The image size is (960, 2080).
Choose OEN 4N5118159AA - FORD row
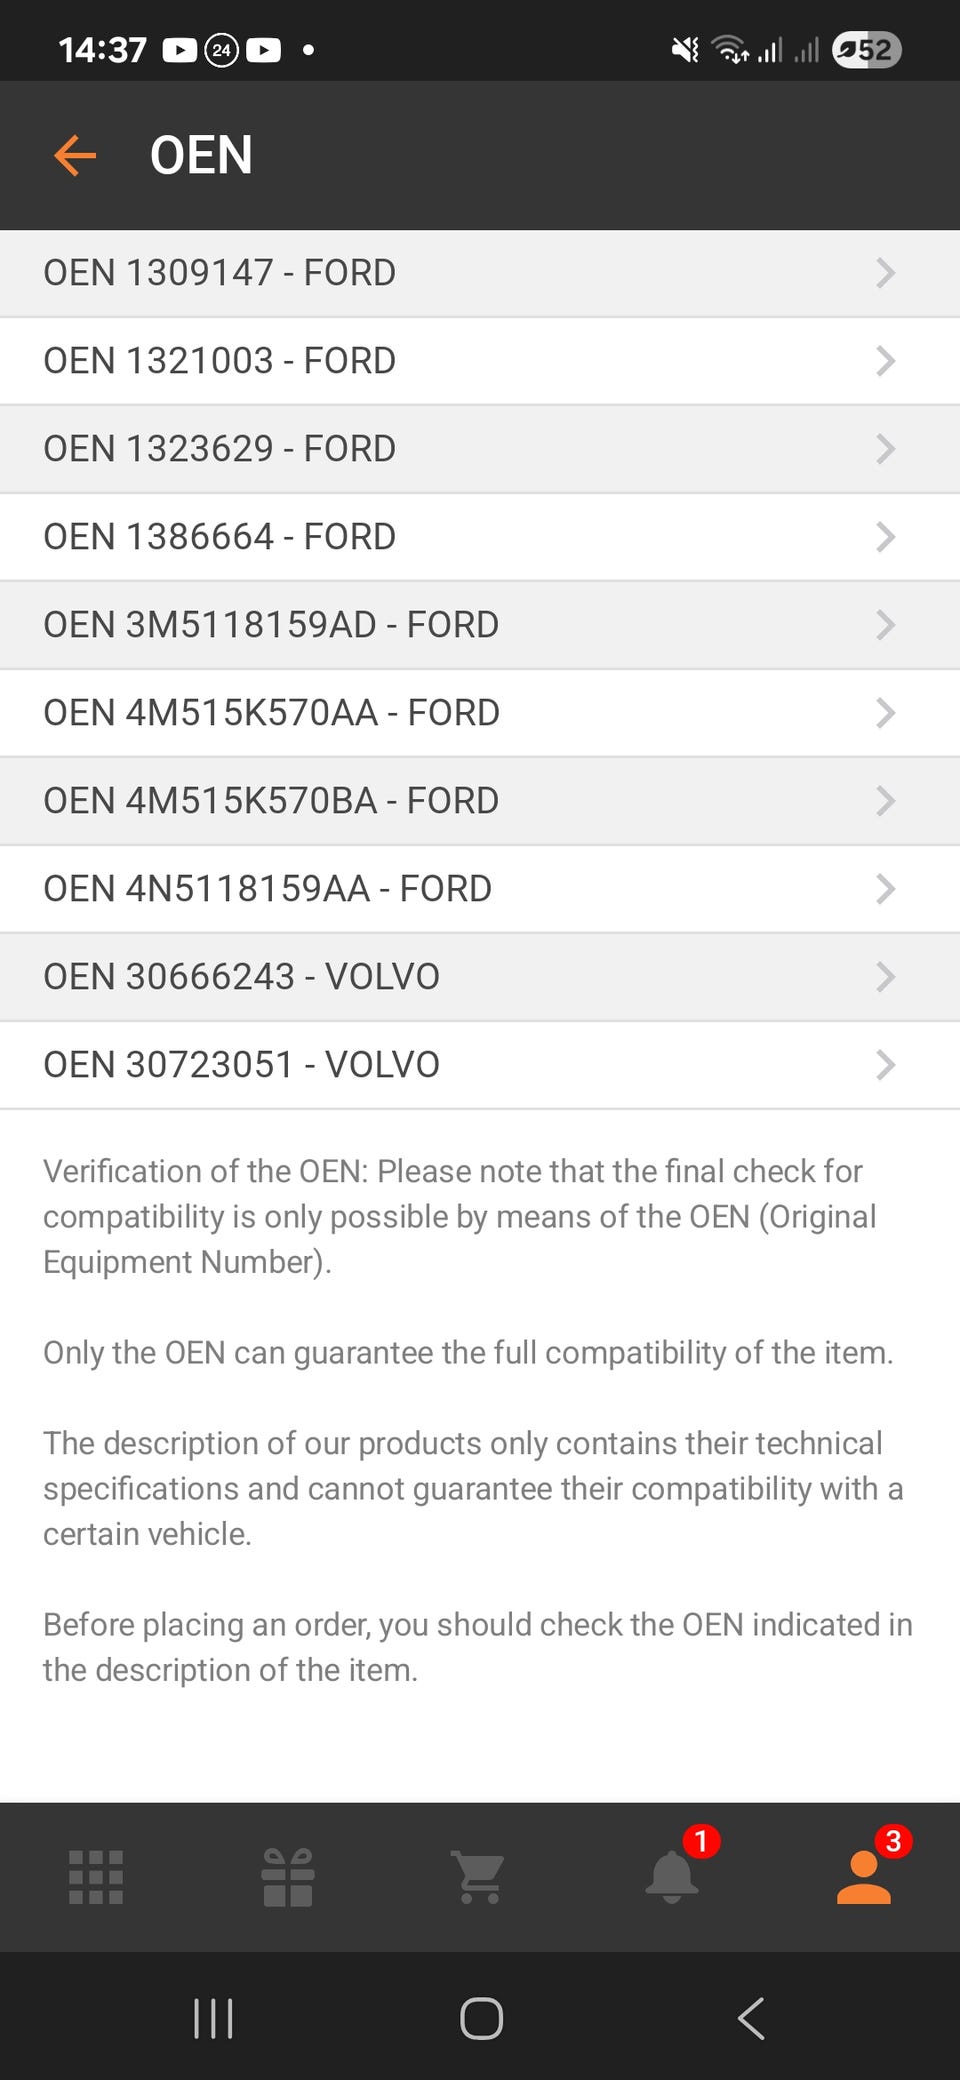coord(267,889)
